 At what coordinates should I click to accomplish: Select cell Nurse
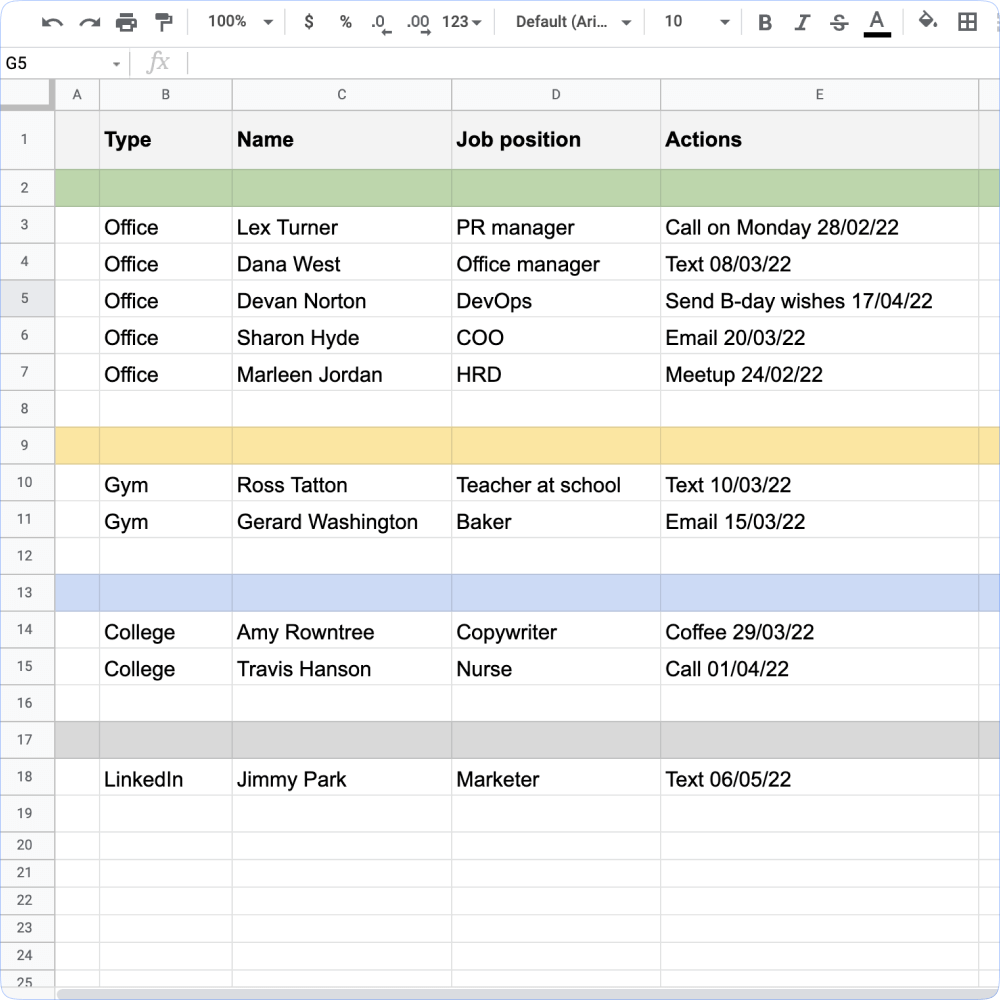pyautogui.click(x=556, y=667)
